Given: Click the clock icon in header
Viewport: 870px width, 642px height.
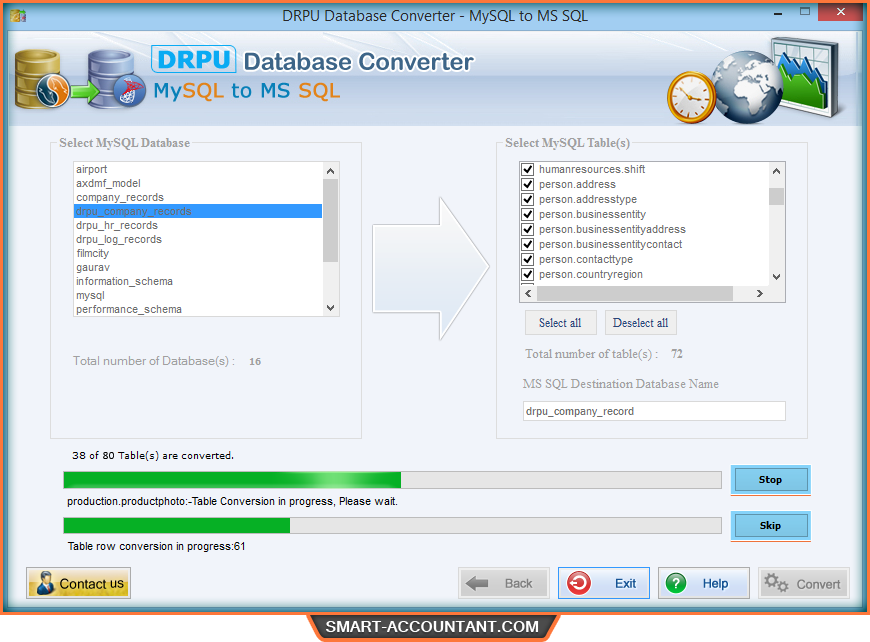Looking at the screenshot, I should tap(691, 98).
